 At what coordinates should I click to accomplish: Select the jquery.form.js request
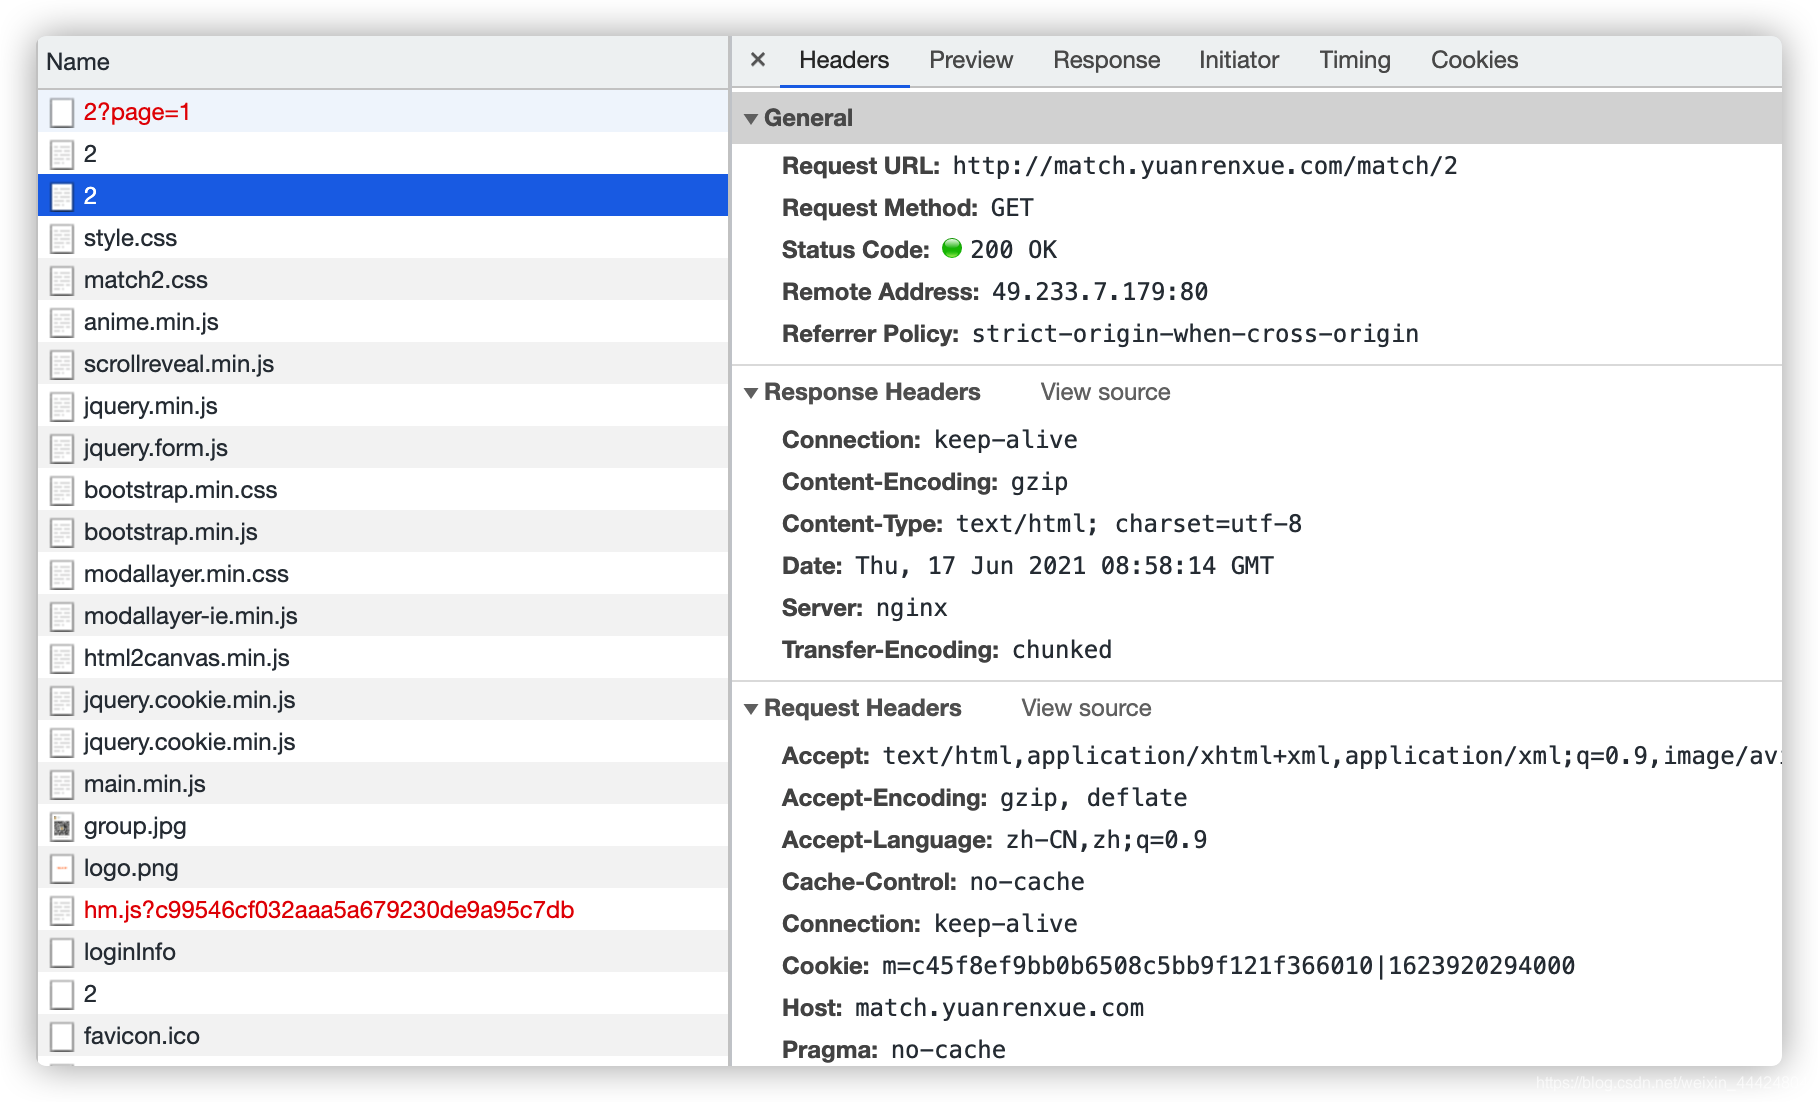point(383,448)
